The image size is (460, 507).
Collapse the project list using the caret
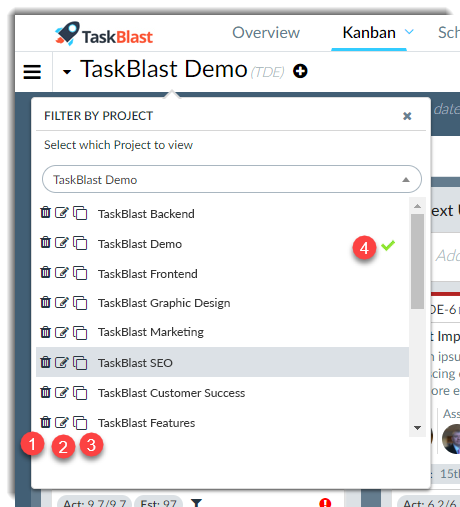tap(406, 180)
